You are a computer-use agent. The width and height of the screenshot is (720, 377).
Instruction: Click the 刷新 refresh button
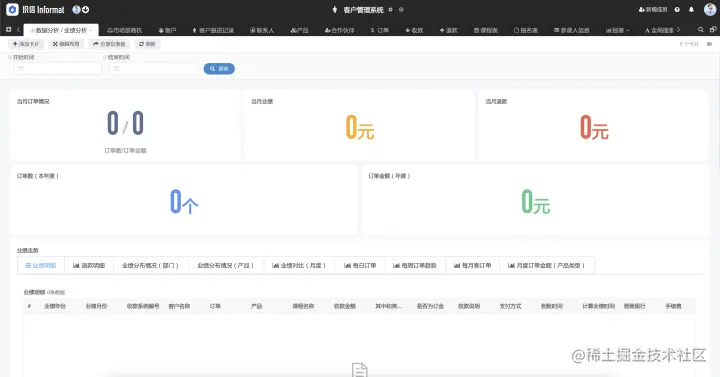147,44
